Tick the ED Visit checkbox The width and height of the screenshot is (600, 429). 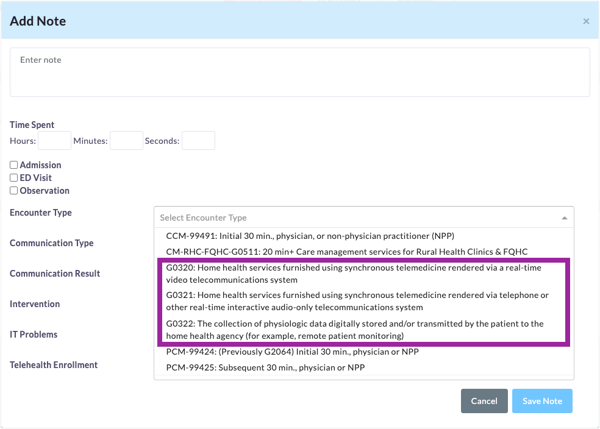(x=14, y=178)
